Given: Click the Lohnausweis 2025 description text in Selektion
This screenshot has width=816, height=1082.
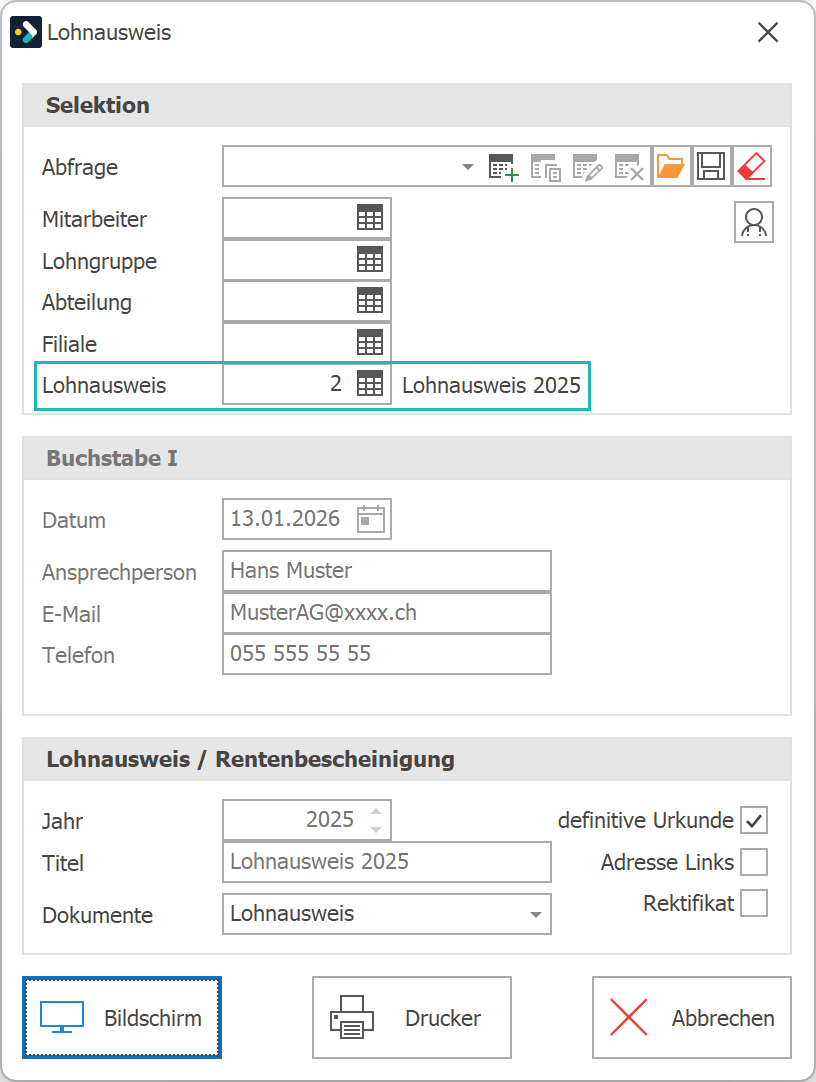Looking at the screenshot, I should pyautogui.click(x=491, y=385).
